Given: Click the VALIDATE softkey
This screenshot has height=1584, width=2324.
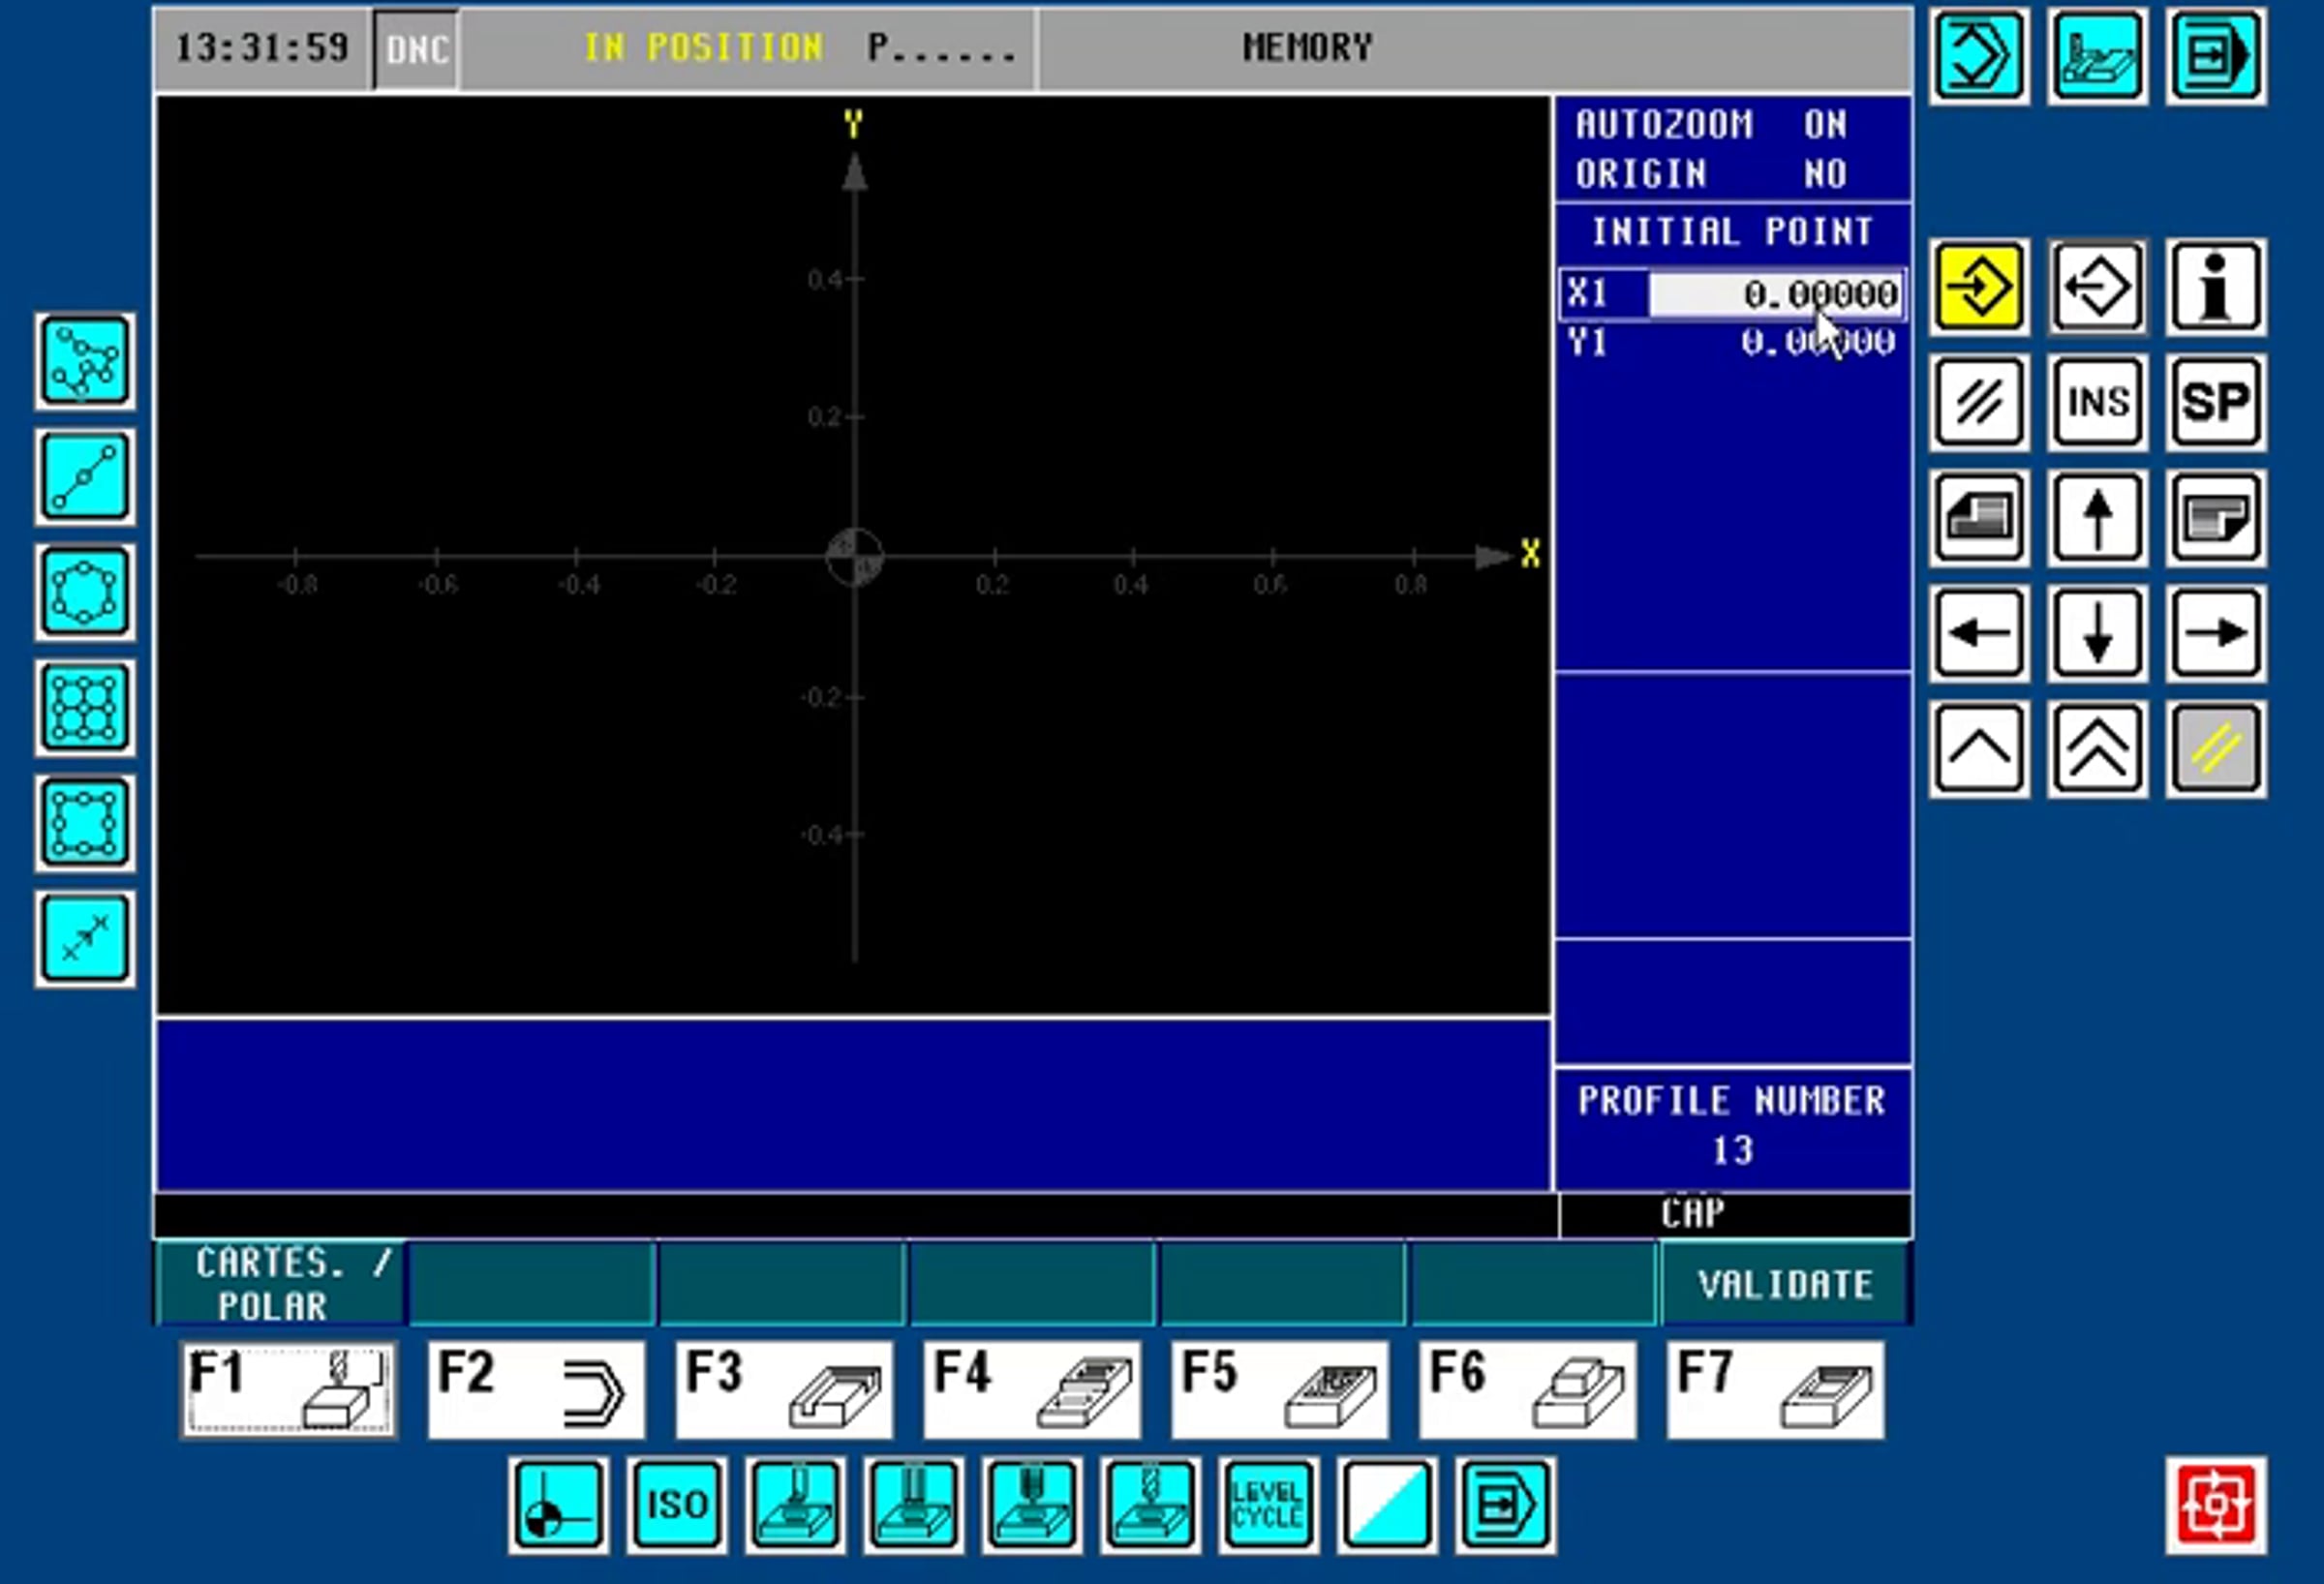Looking at the screenshot, I should point(1786,1284).
